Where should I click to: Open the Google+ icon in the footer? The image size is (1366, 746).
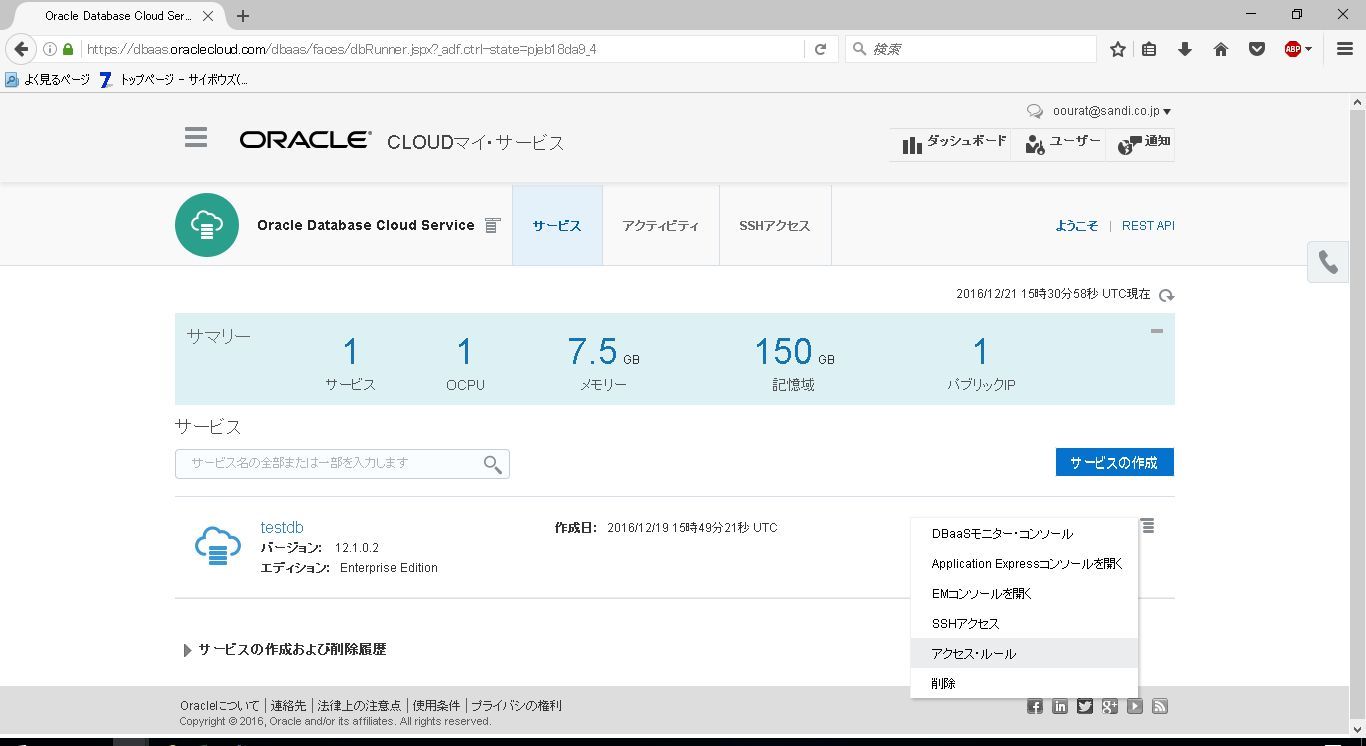pyautogui.click(x=1110, y=707)
